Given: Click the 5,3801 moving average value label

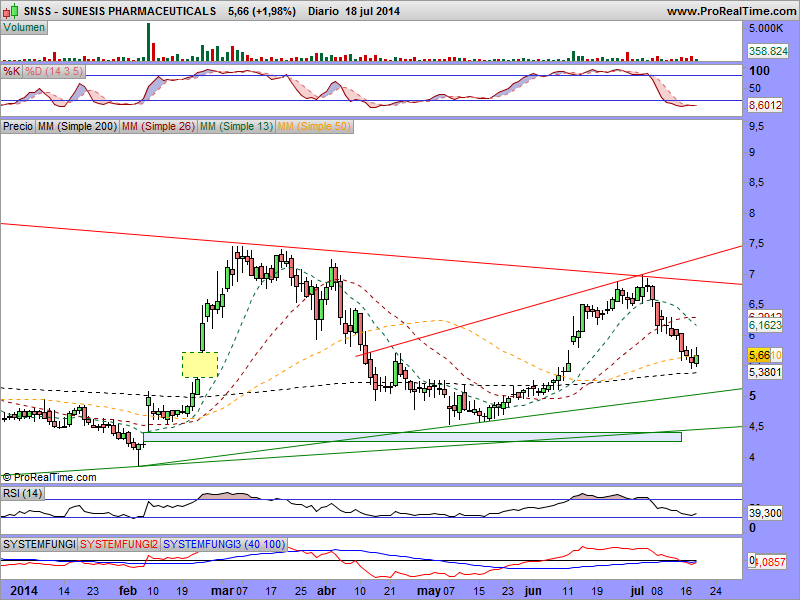Looking at the screenshot, I should tap(765, 372).
